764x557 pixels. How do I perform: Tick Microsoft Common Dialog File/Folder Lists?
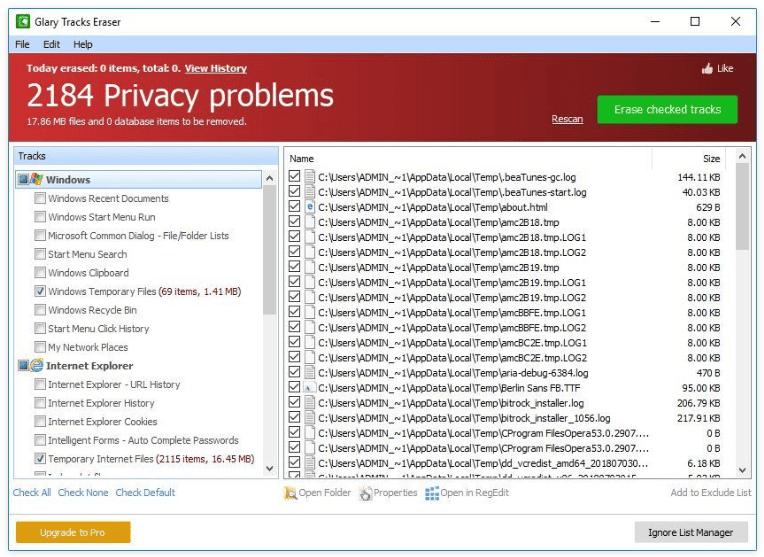click(x=40, y=235)
